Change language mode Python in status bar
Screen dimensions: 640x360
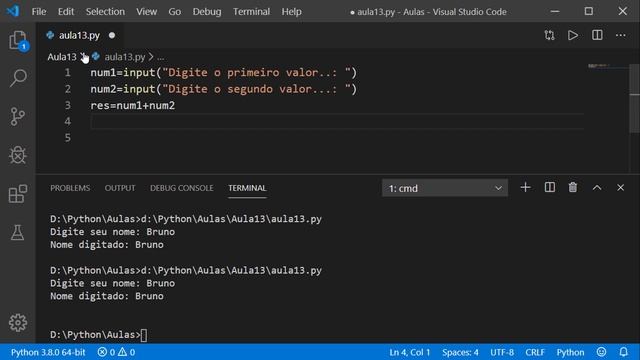[x=570, y=352]
